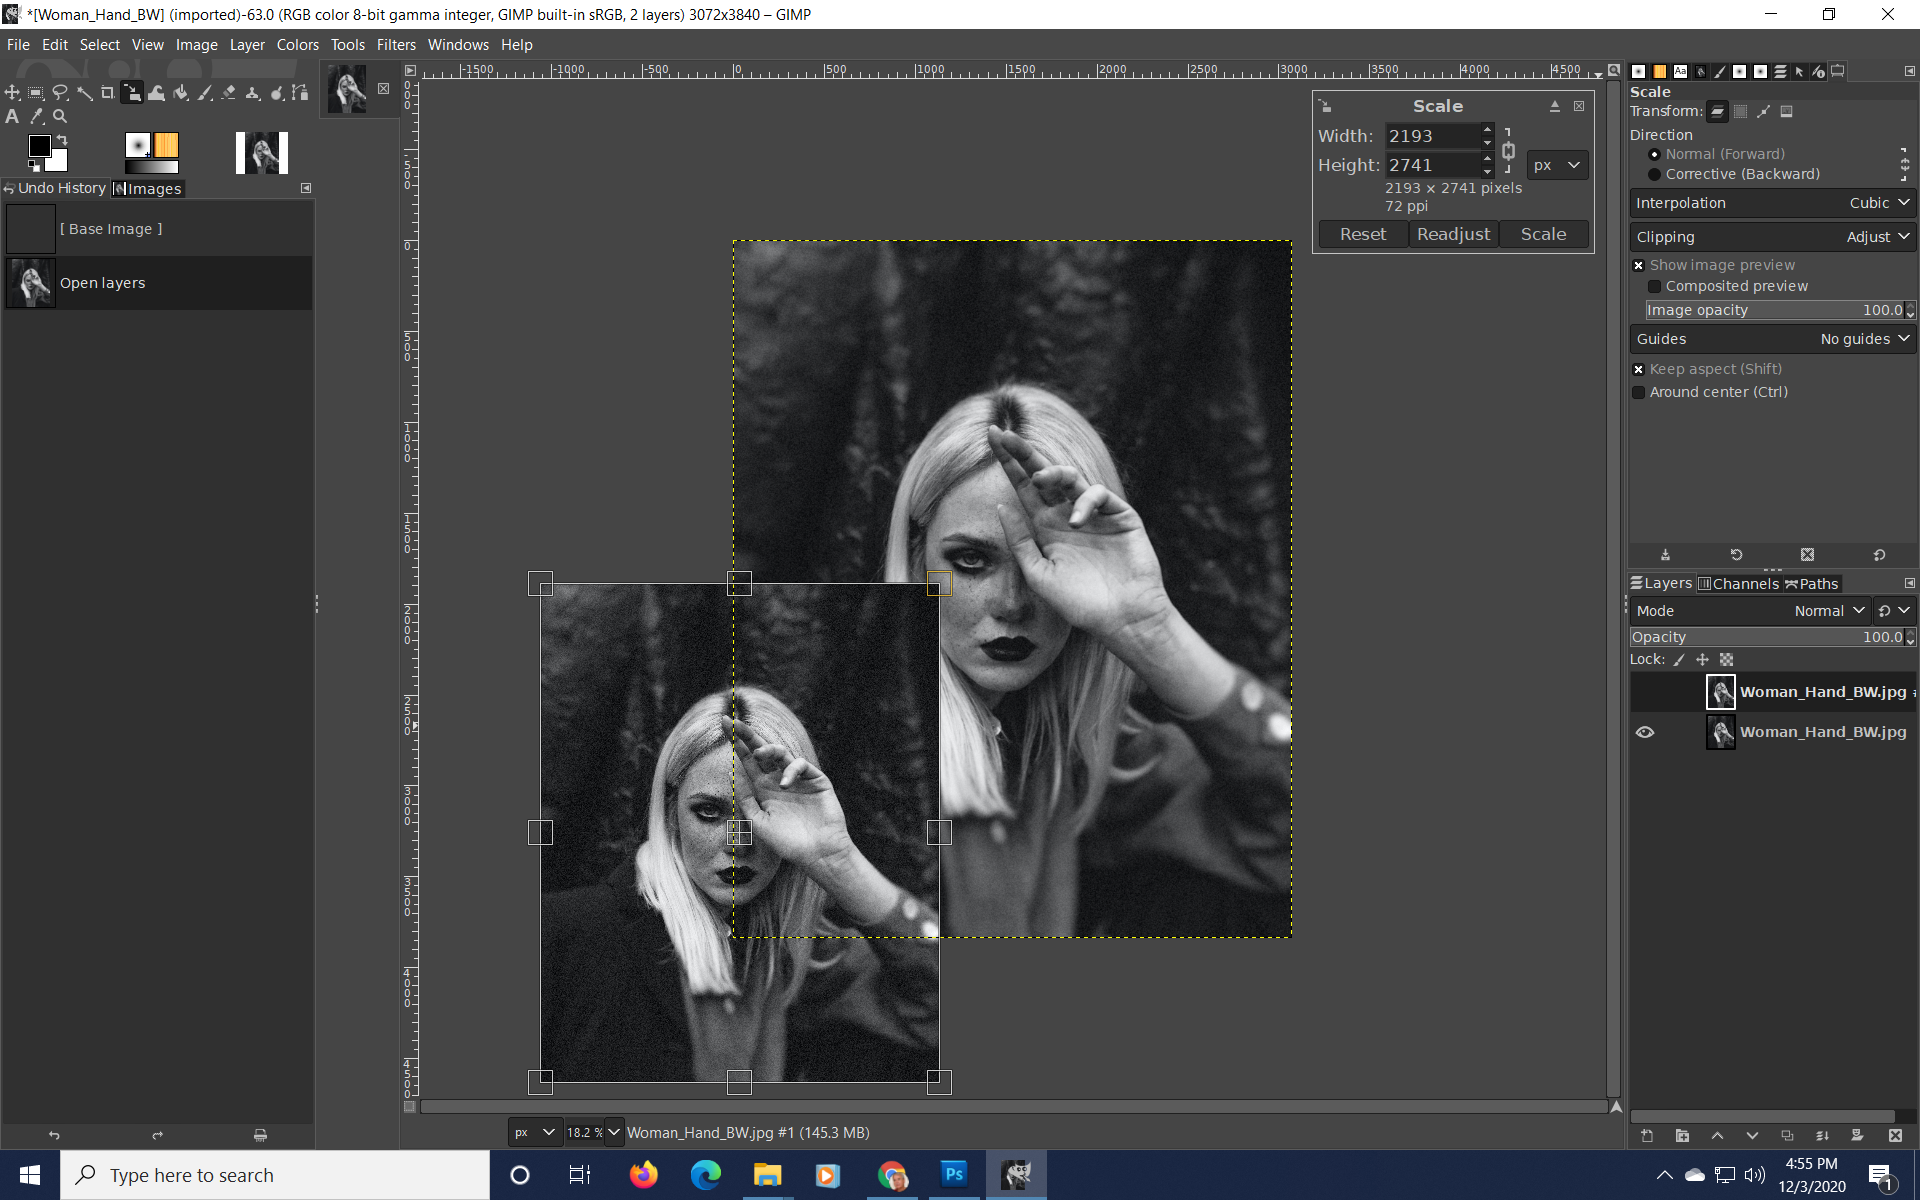Toggle visibility of top Woman_Hand_BW layer
The image size is (1920, 1200).
(x=1646, y=690)
